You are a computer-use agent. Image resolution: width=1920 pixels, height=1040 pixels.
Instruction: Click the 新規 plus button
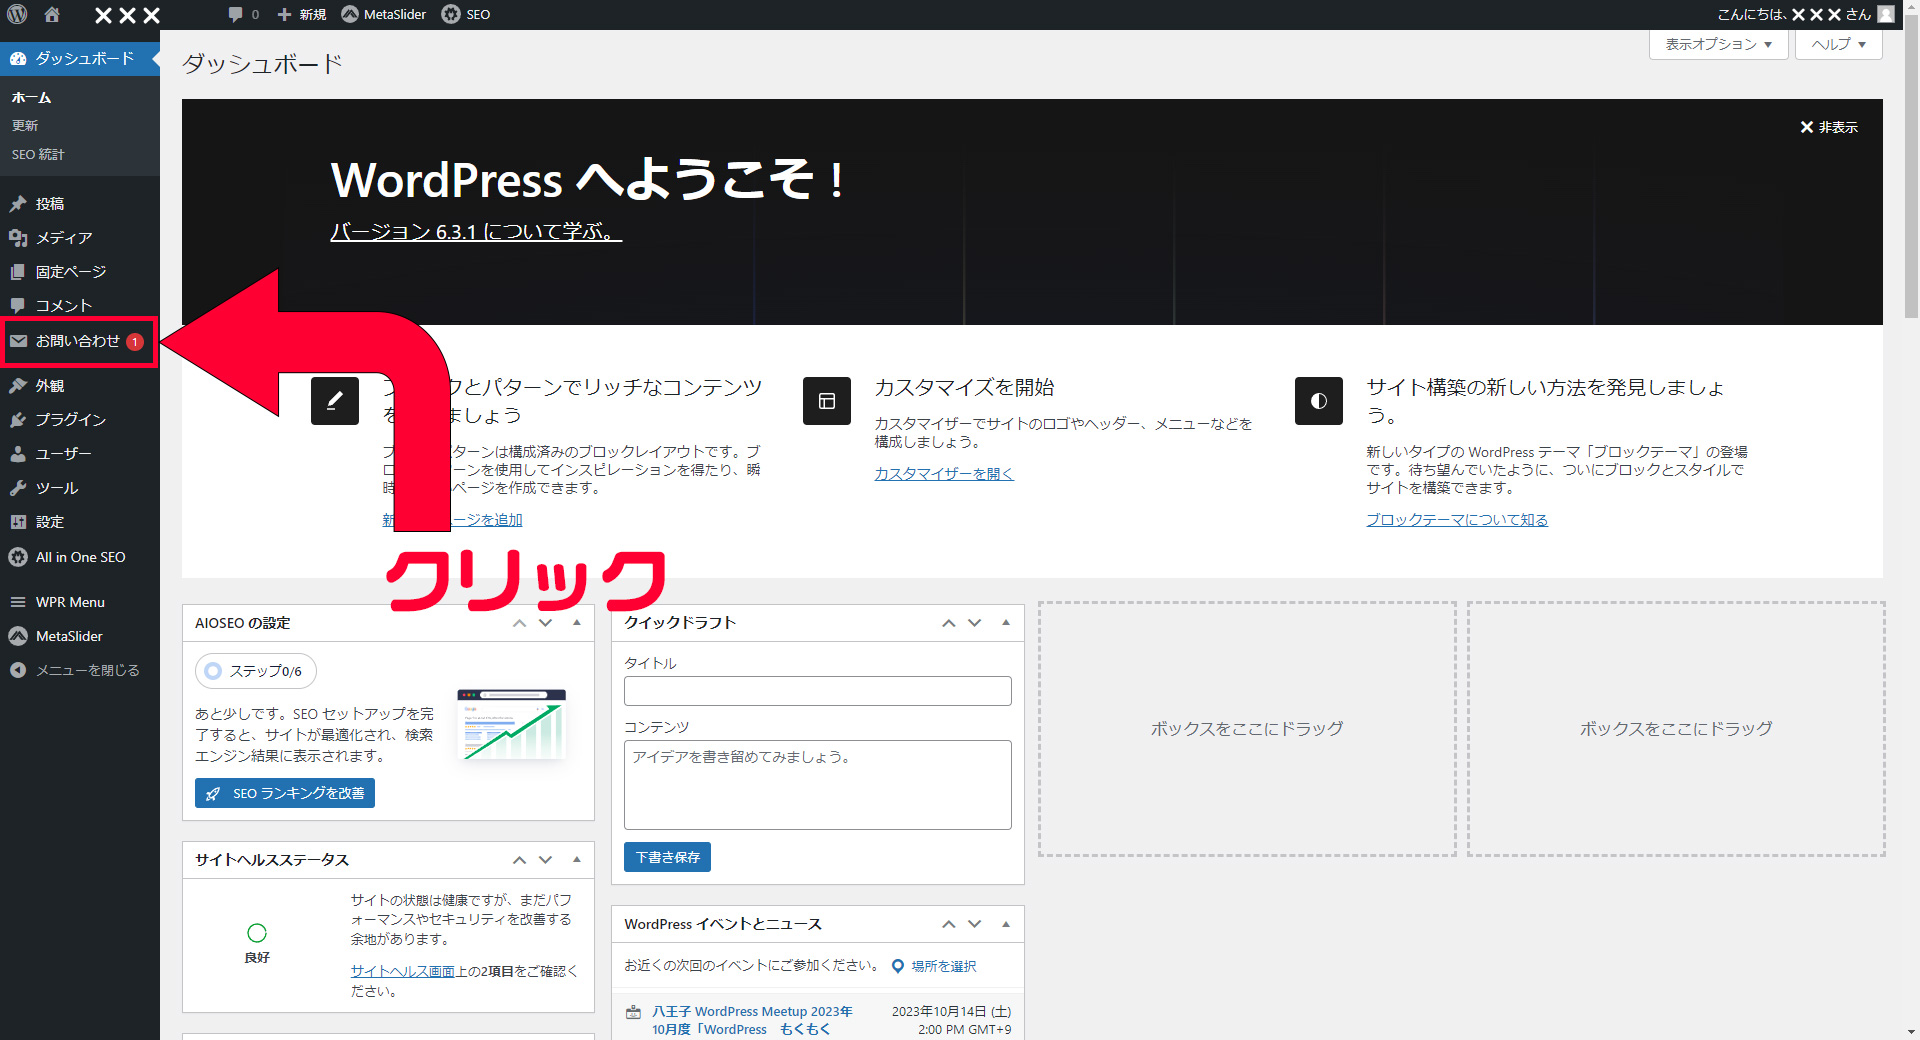pos(302,14)
